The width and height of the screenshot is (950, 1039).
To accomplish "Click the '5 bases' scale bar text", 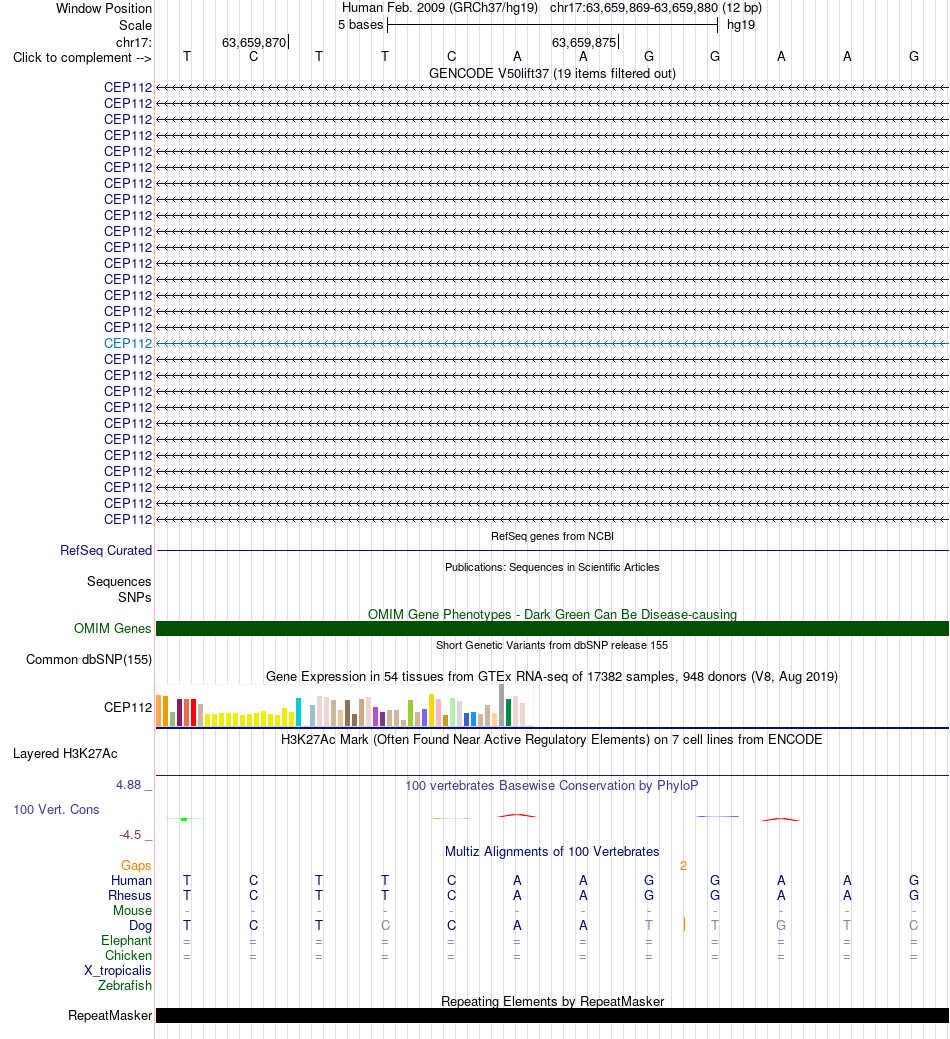I will tap(360, 25).
